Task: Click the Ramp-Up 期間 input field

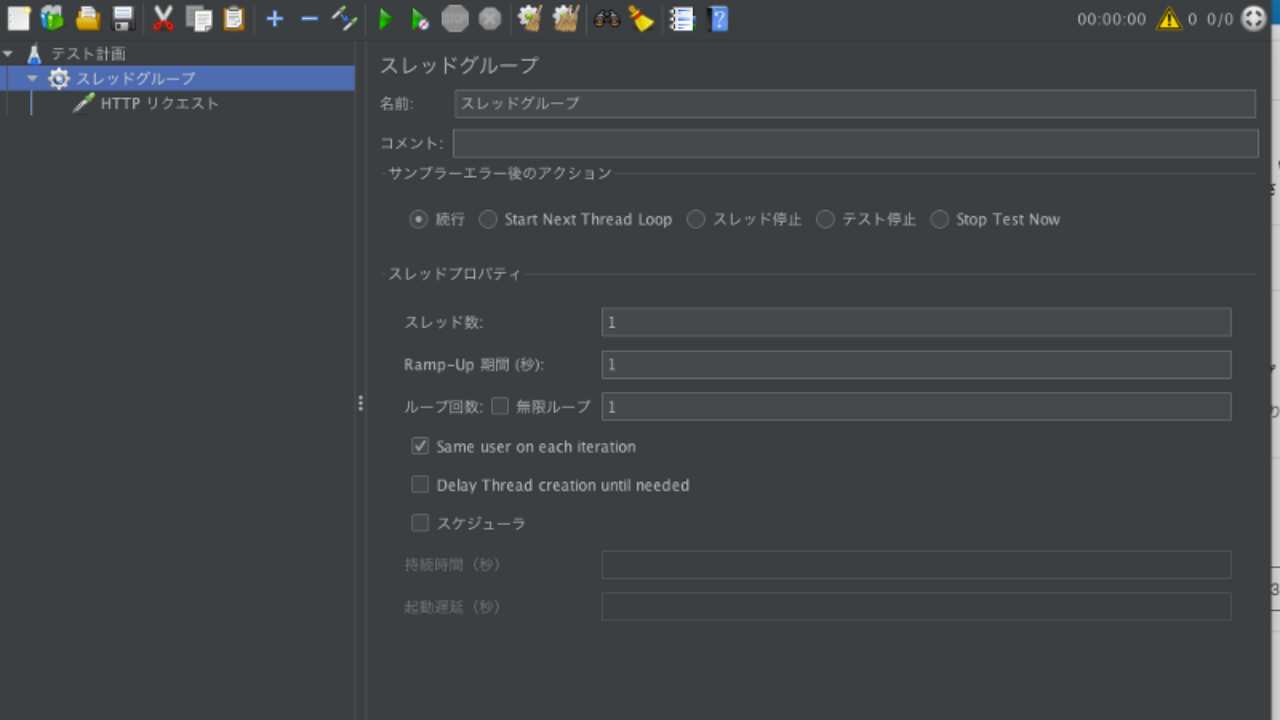Action: [916, 365]
